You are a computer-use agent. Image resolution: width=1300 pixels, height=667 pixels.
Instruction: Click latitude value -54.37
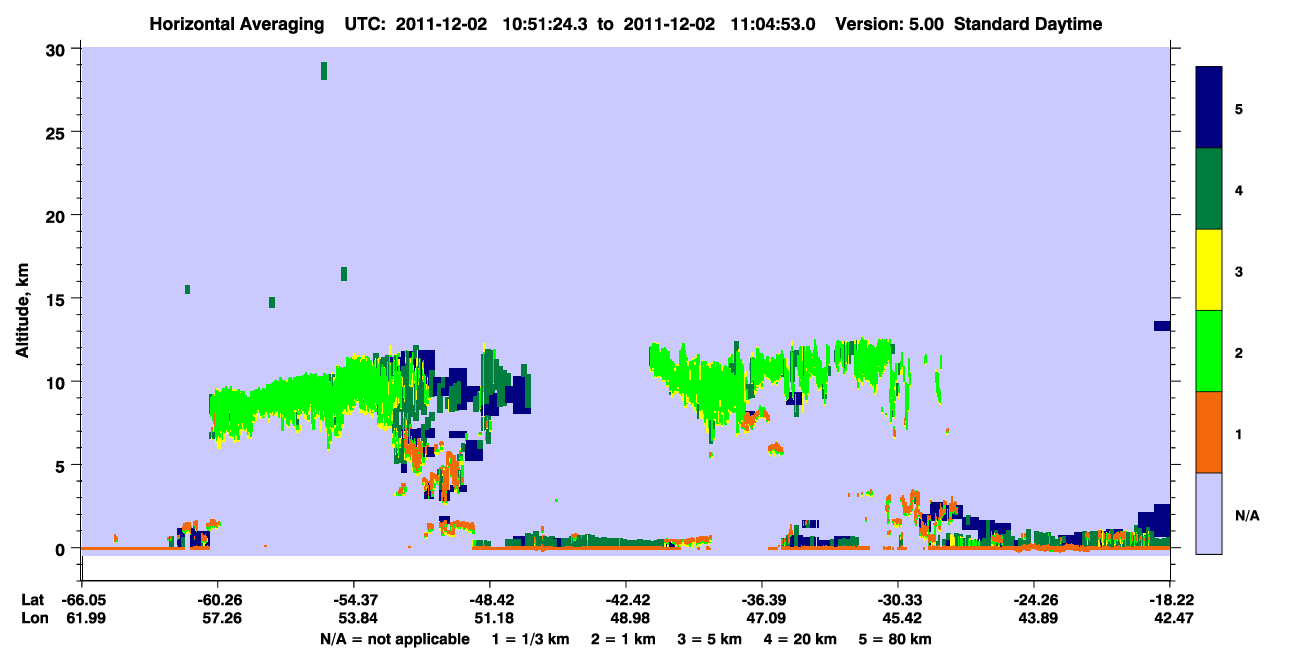click(353, 600)
